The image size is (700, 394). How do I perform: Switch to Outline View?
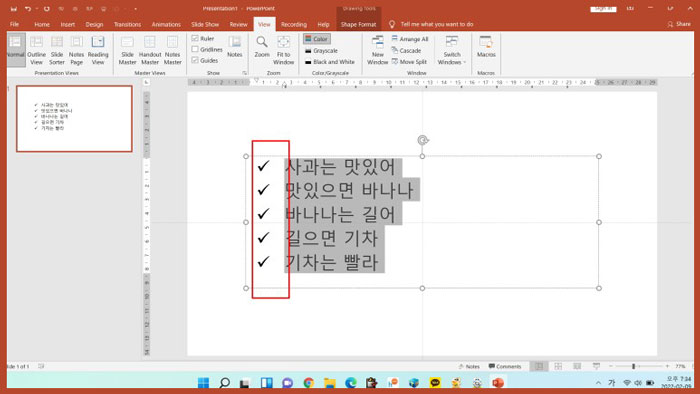pyautogui.click(x=37, y=50)
